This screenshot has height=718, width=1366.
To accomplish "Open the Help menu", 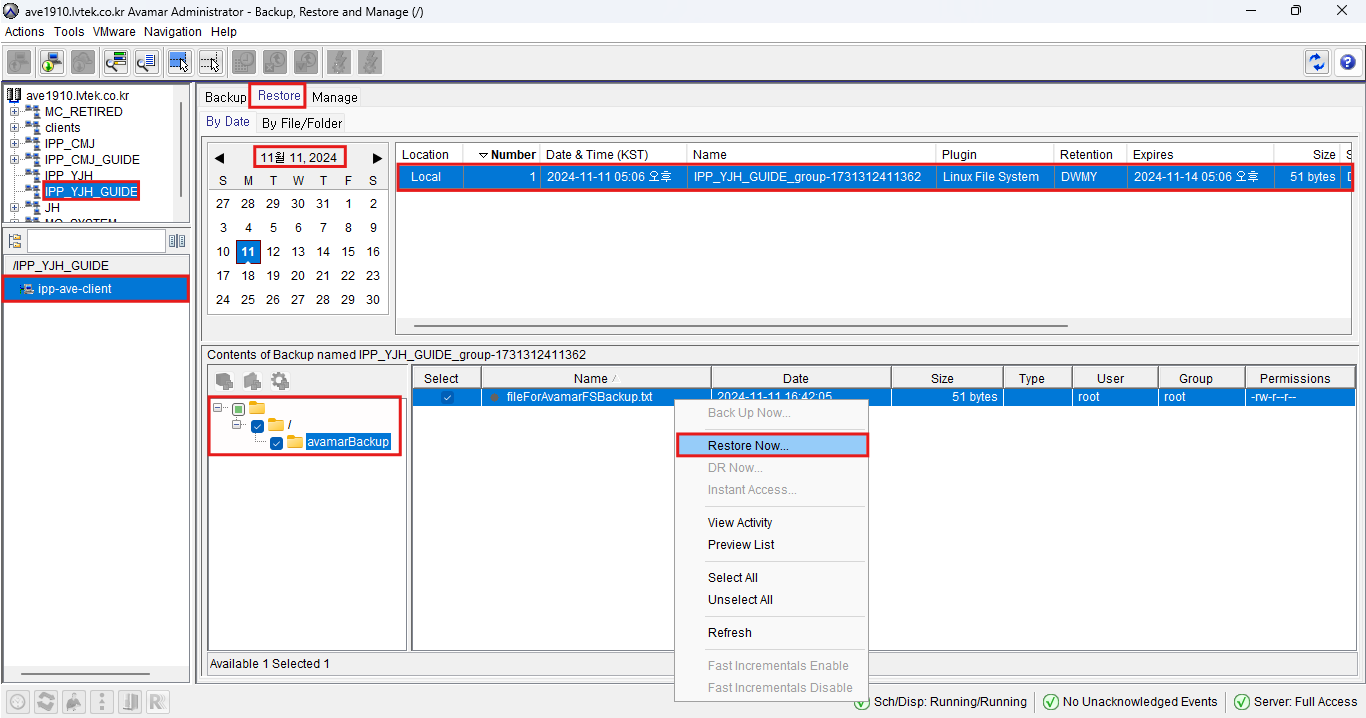I will 224,32.
